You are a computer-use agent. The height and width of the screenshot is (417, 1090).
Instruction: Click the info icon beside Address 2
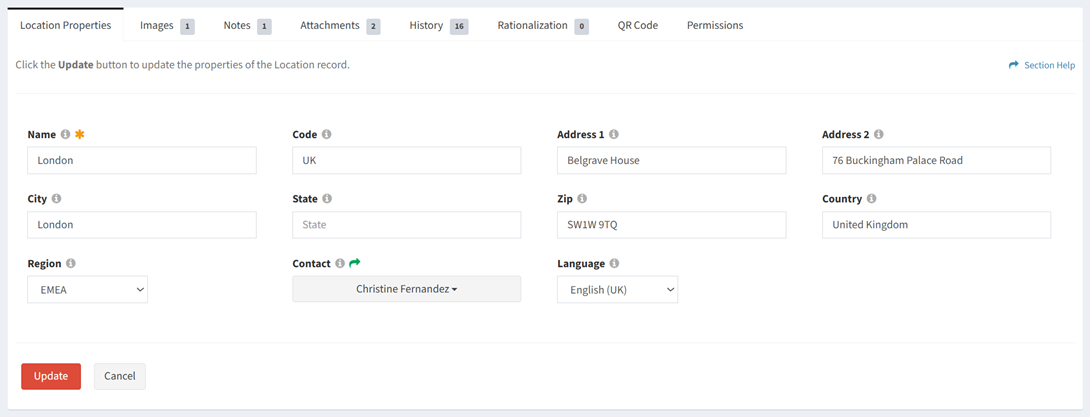(x=879, y=134)
